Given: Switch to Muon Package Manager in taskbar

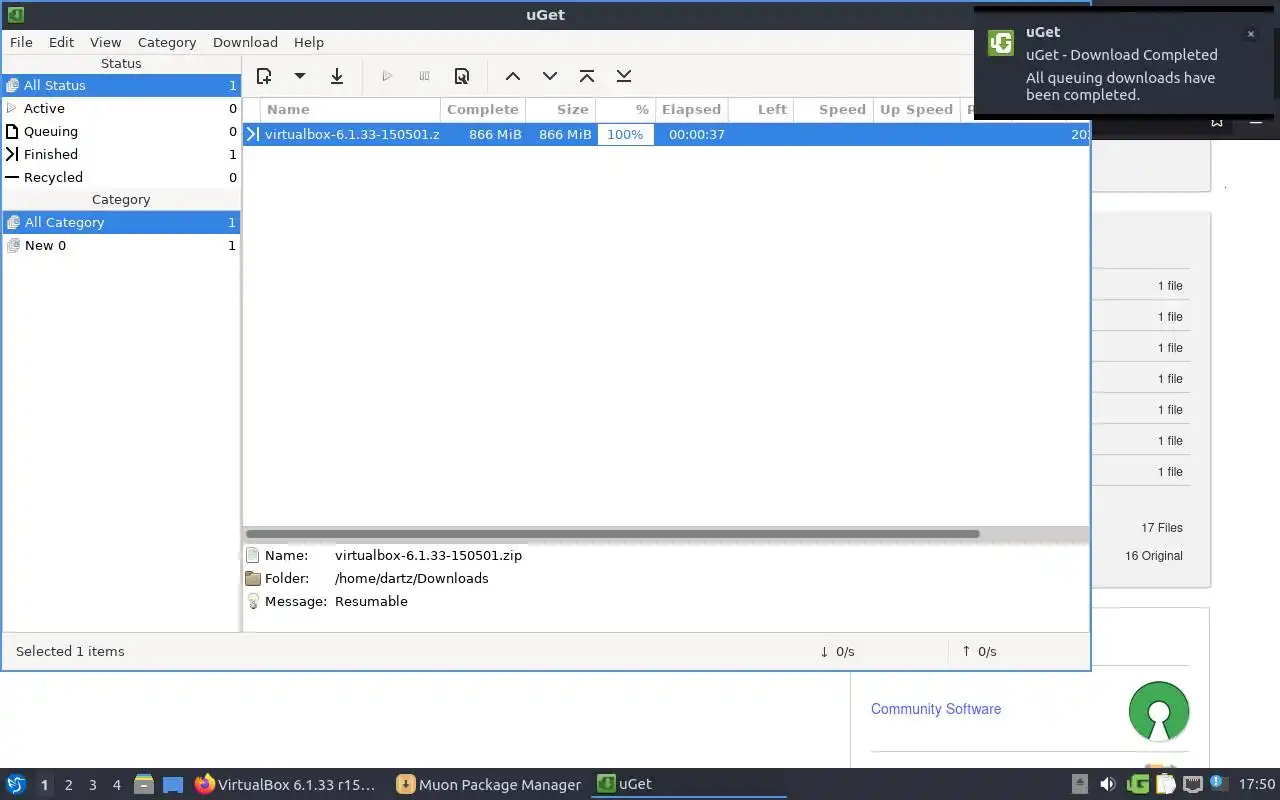Looking at the screenshot, I should [488, 784].
